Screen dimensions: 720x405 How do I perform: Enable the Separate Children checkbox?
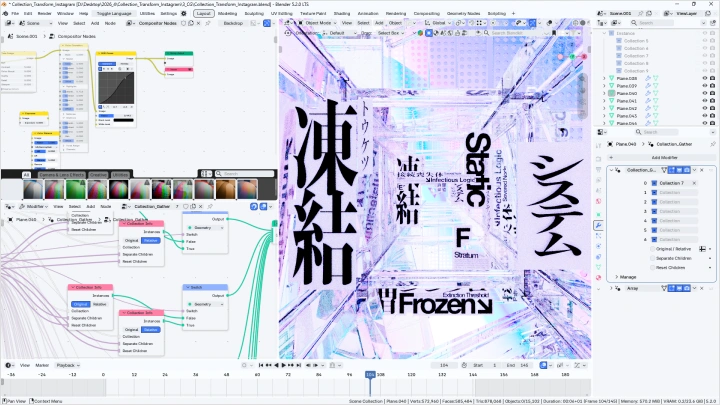[652, 259]
